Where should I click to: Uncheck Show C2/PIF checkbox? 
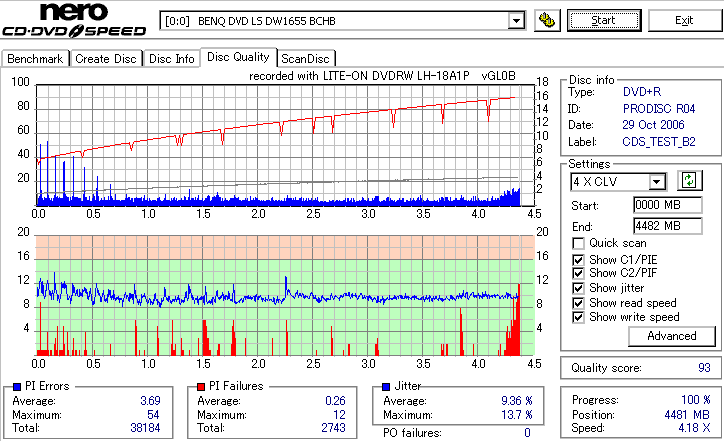[x=578, y=273]
